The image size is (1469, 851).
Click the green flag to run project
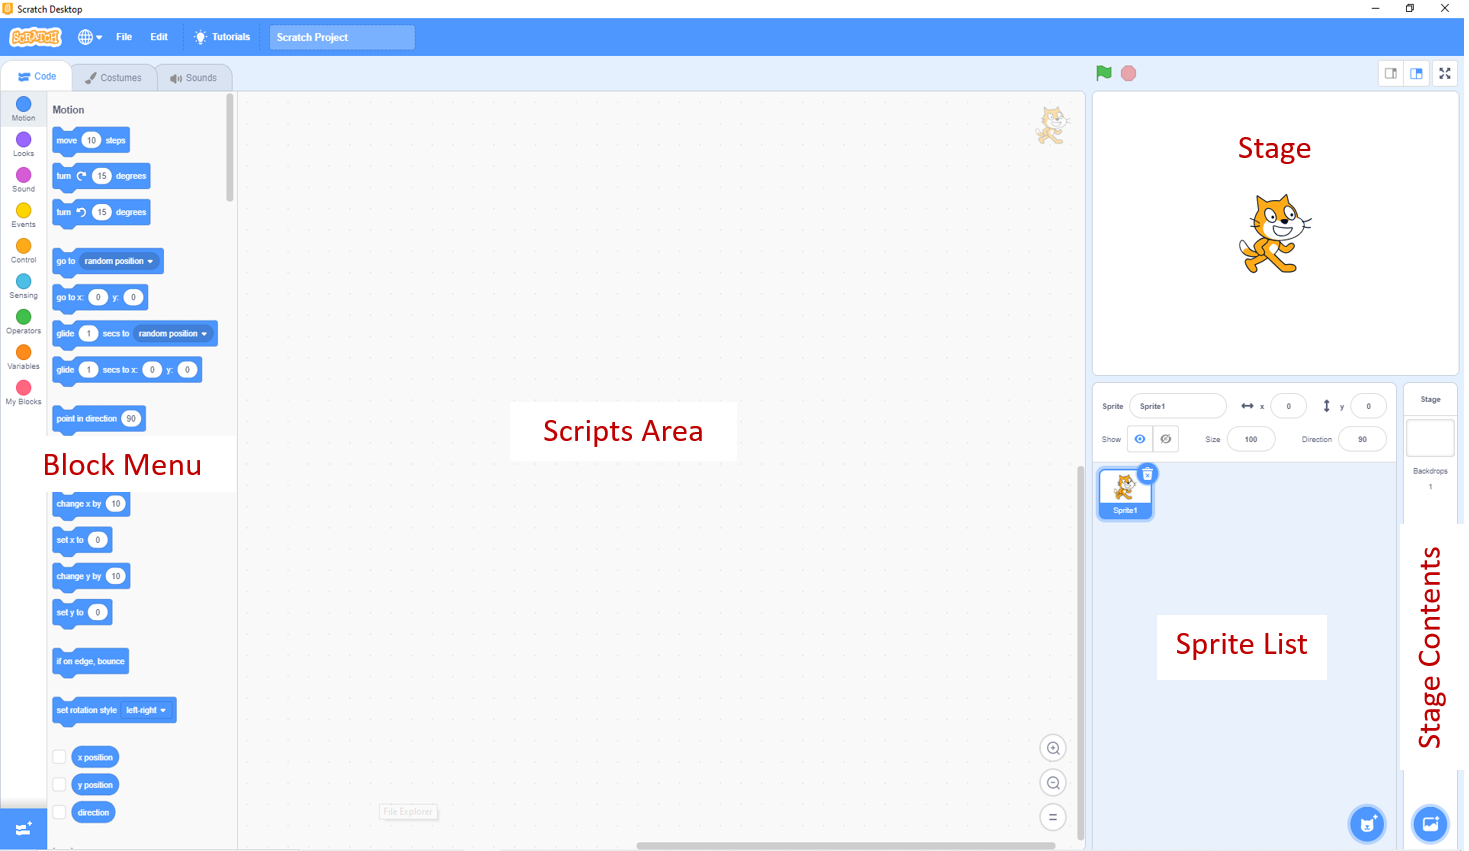[x=1103, y=73]
